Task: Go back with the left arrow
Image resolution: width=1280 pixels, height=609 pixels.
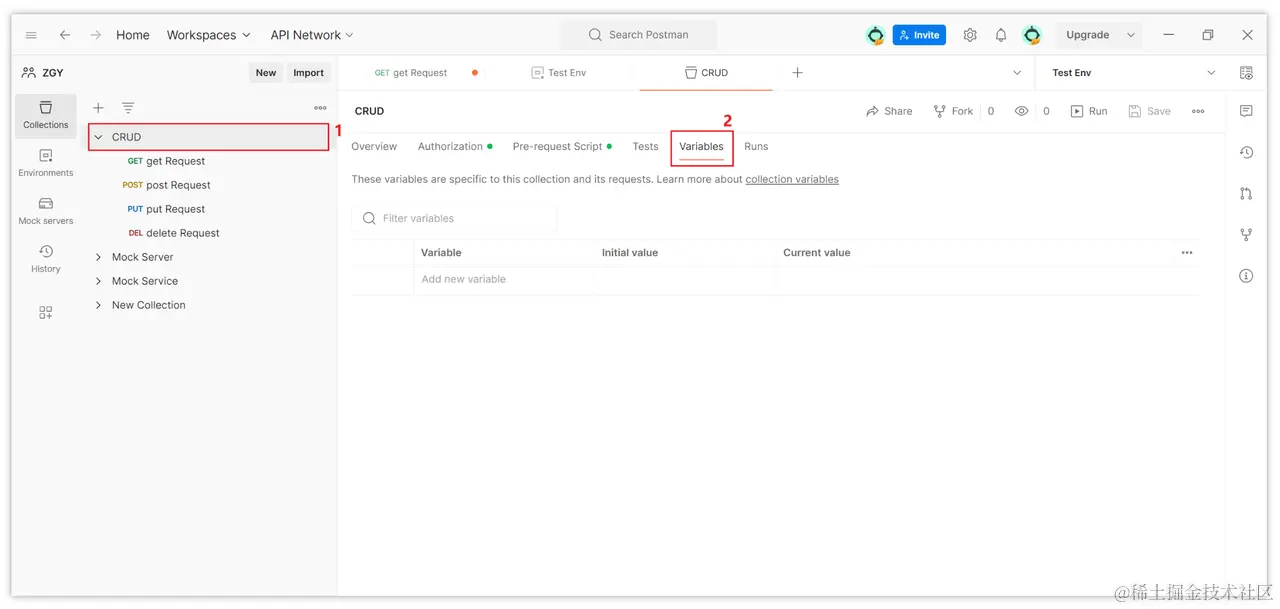Action: (x=65, y=35)
